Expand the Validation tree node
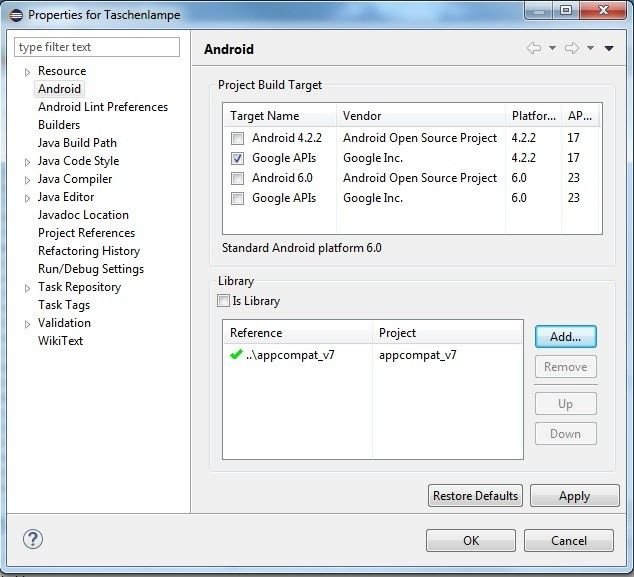 coord(27,324)
